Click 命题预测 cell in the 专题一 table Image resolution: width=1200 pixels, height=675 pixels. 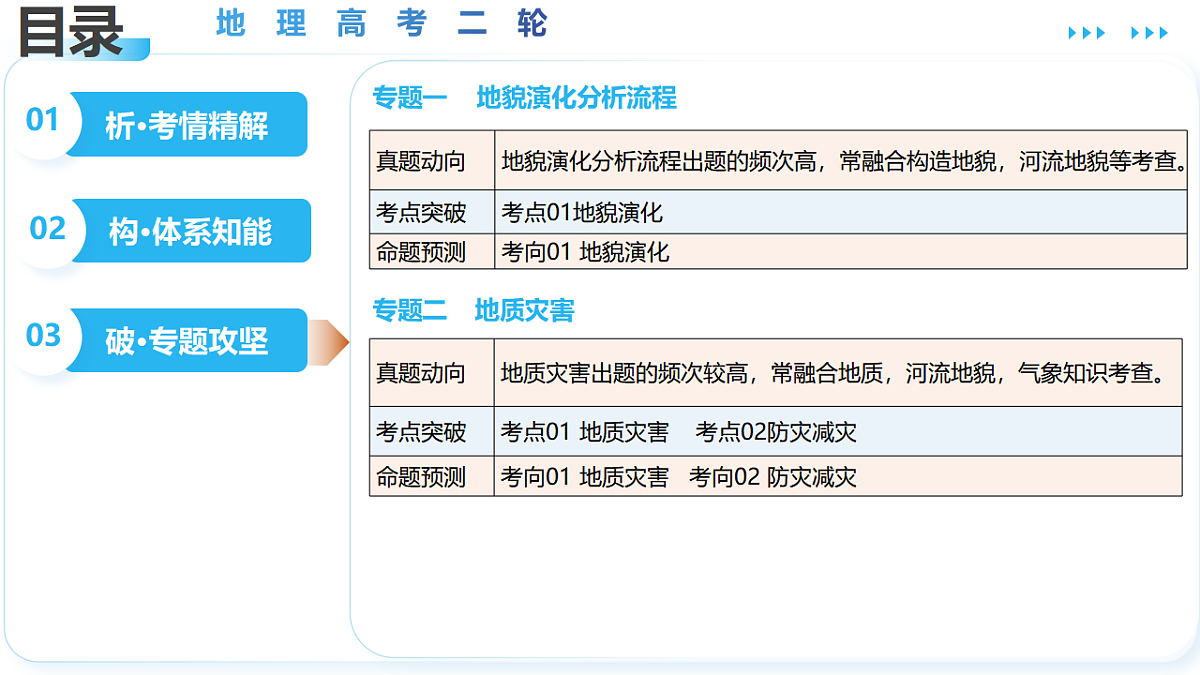click(432, 252)
